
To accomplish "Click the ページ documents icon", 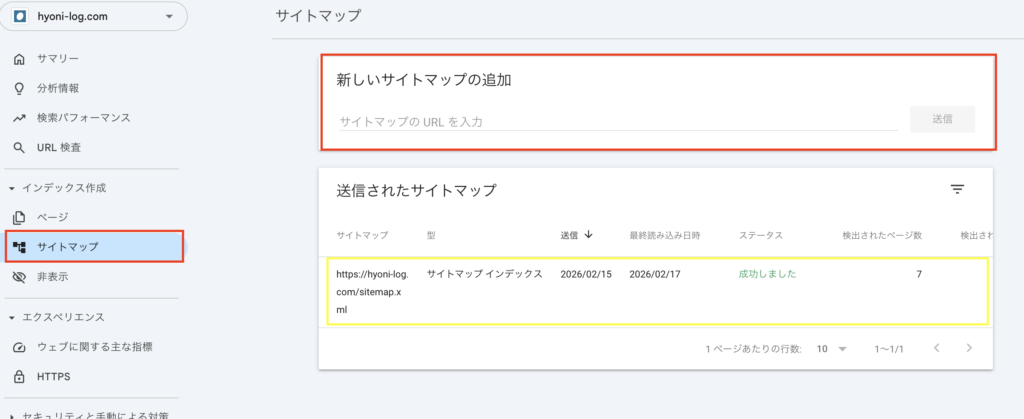I will click(19, 217).
